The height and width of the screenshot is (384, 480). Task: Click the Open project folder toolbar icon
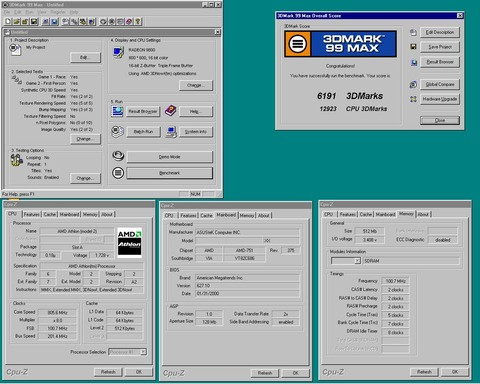(17, 21)
